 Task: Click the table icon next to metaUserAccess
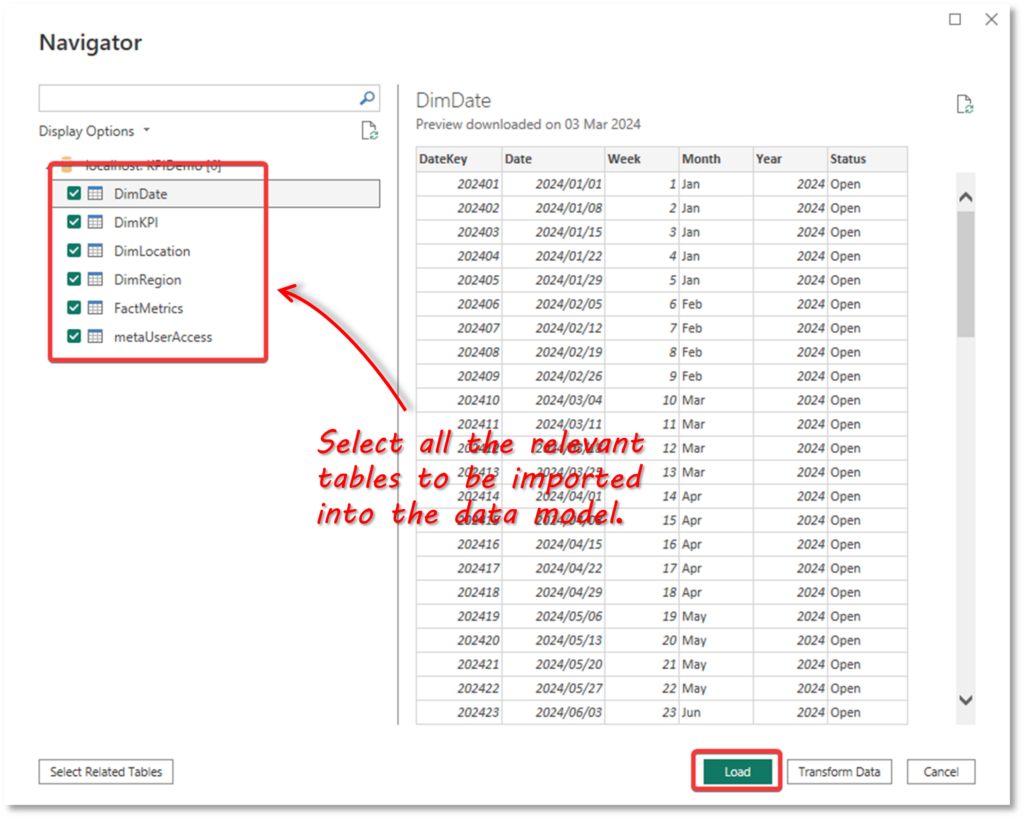(x=94, y=336)
